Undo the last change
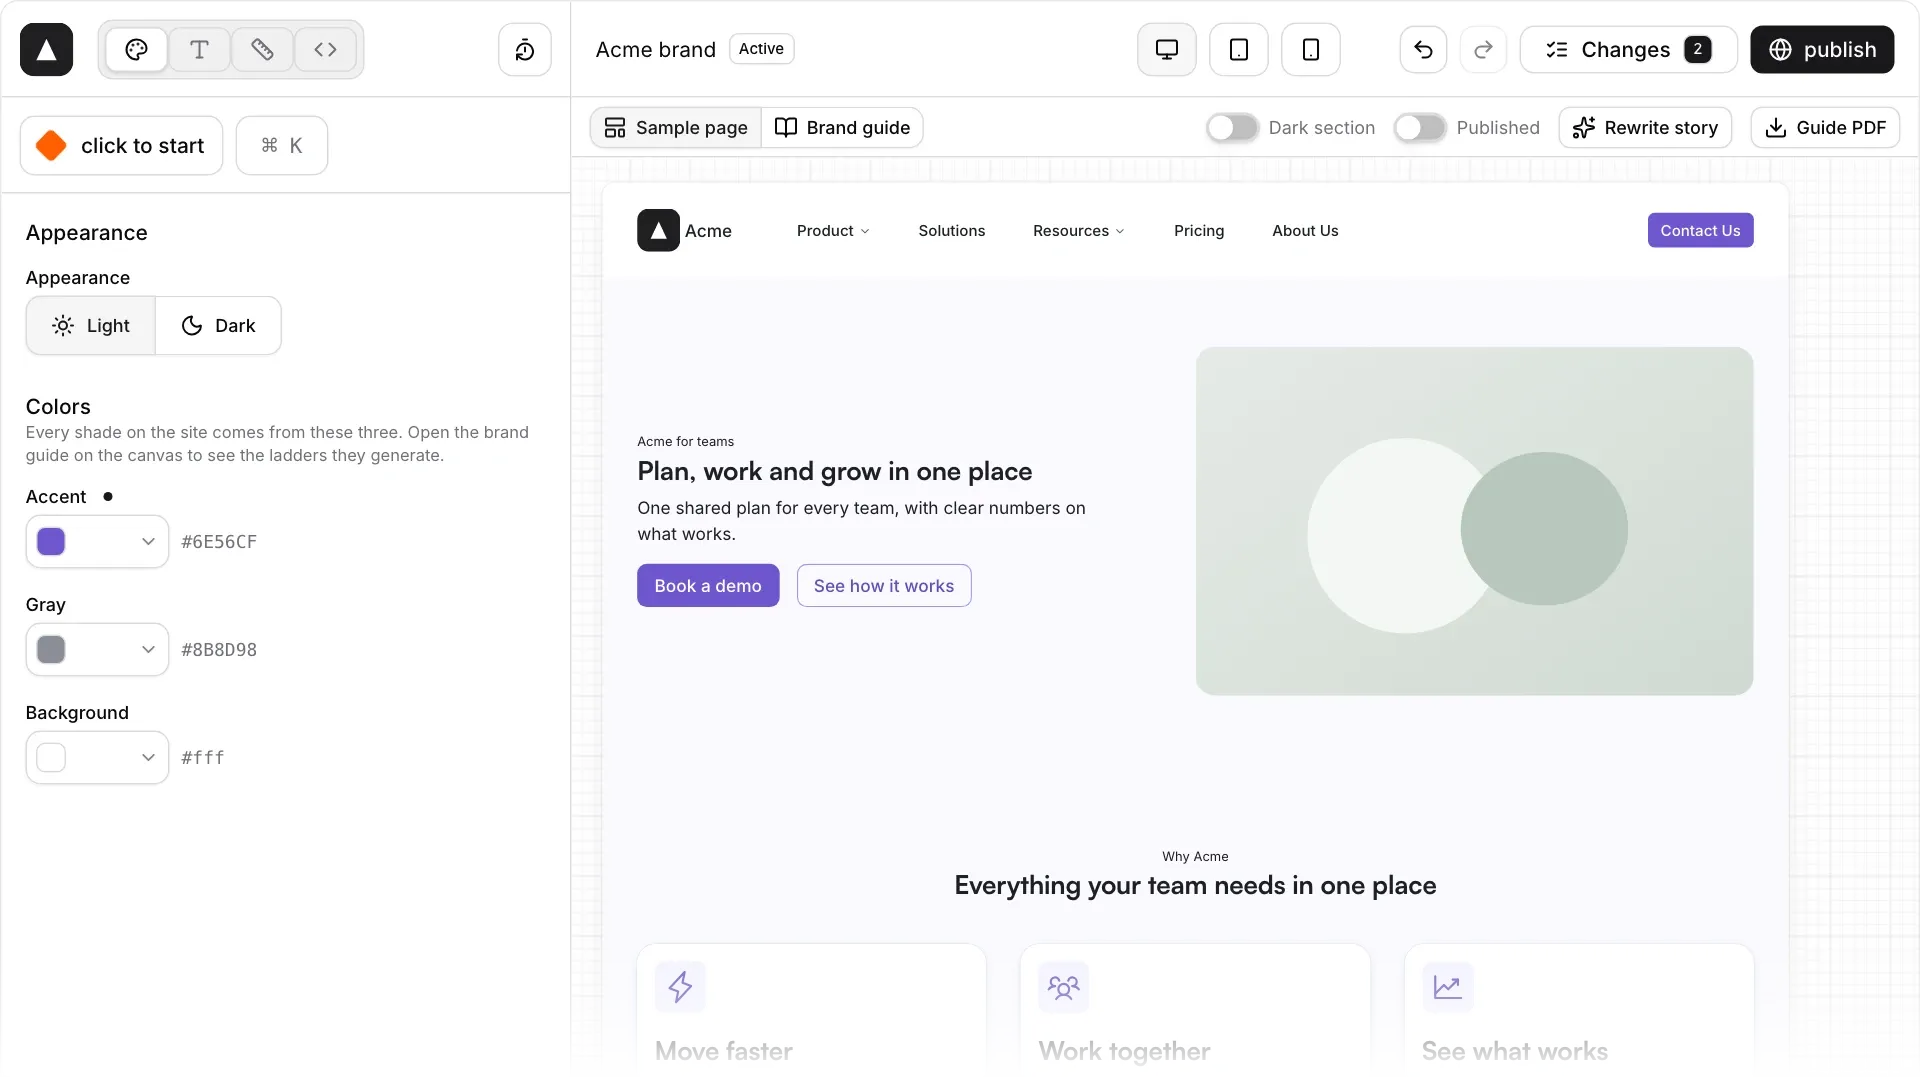The height and width of the screenshot is (1080, 1920). tap(1423, 49)
